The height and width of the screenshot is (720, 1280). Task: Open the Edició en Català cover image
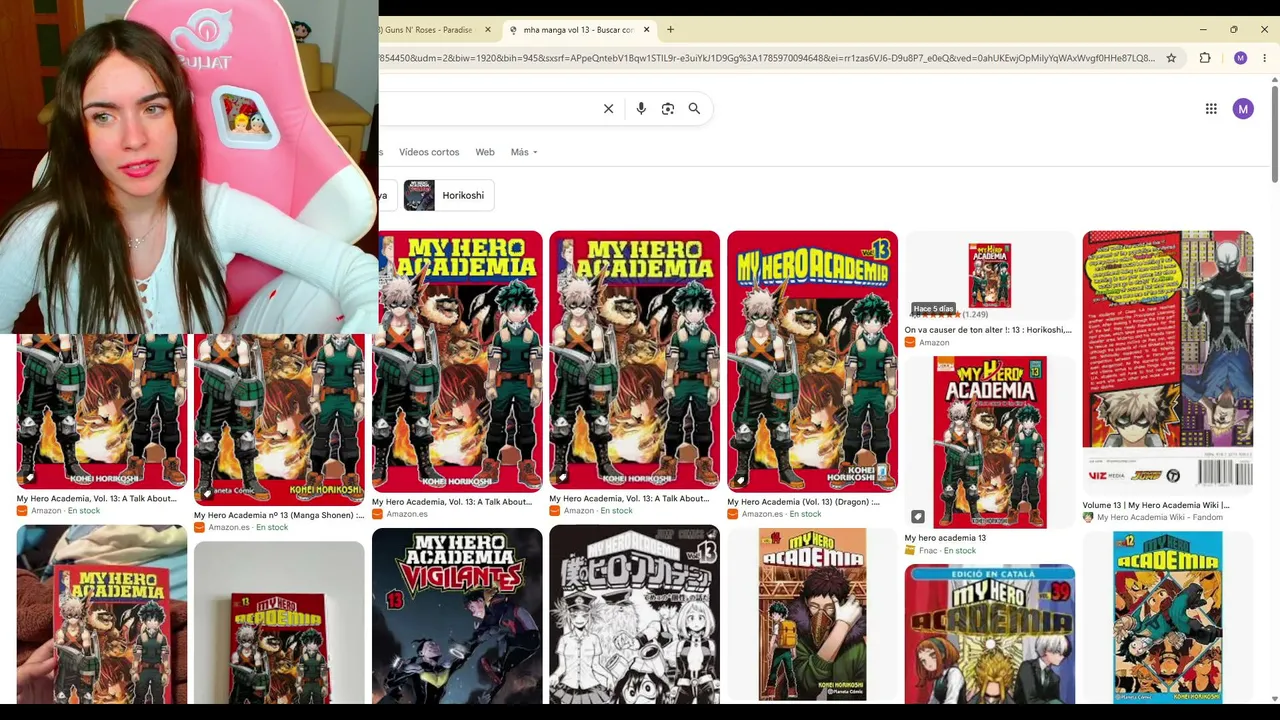(990, 634)
